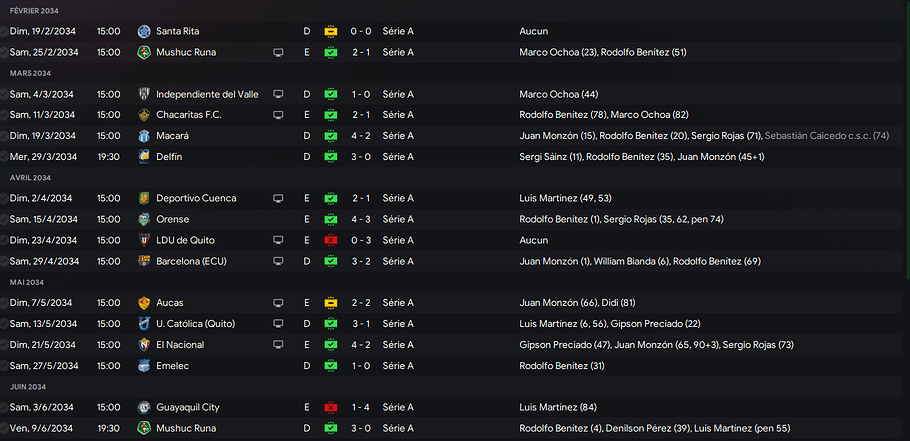Click the TV icon in El Nacional row

click(279, 345)
